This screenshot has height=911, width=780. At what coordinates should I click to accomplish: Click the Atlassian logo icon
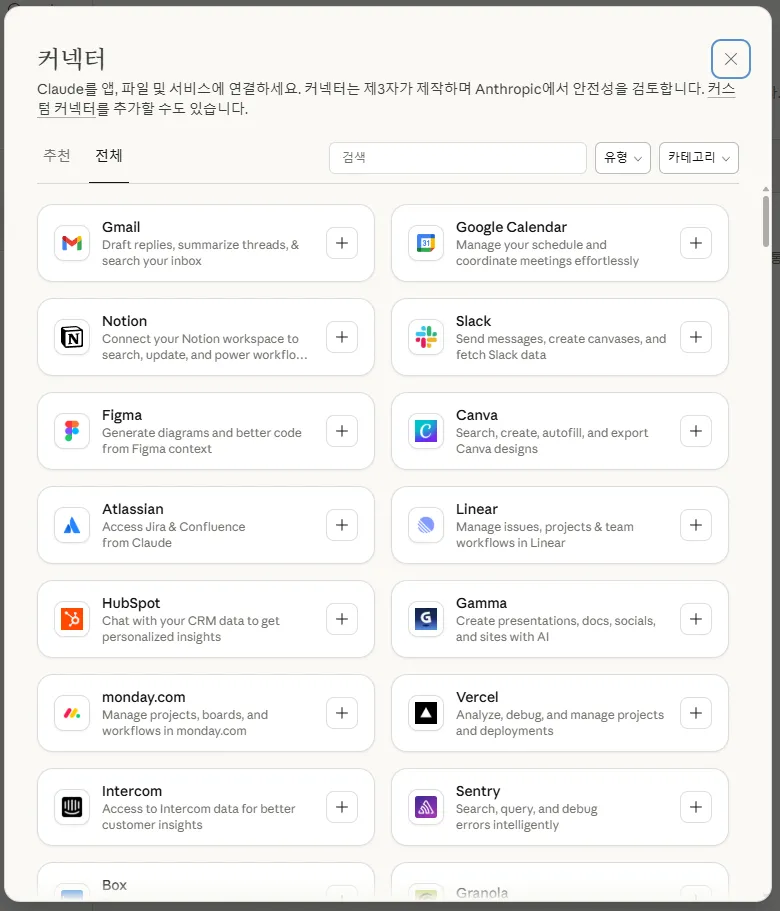point(72,525)
